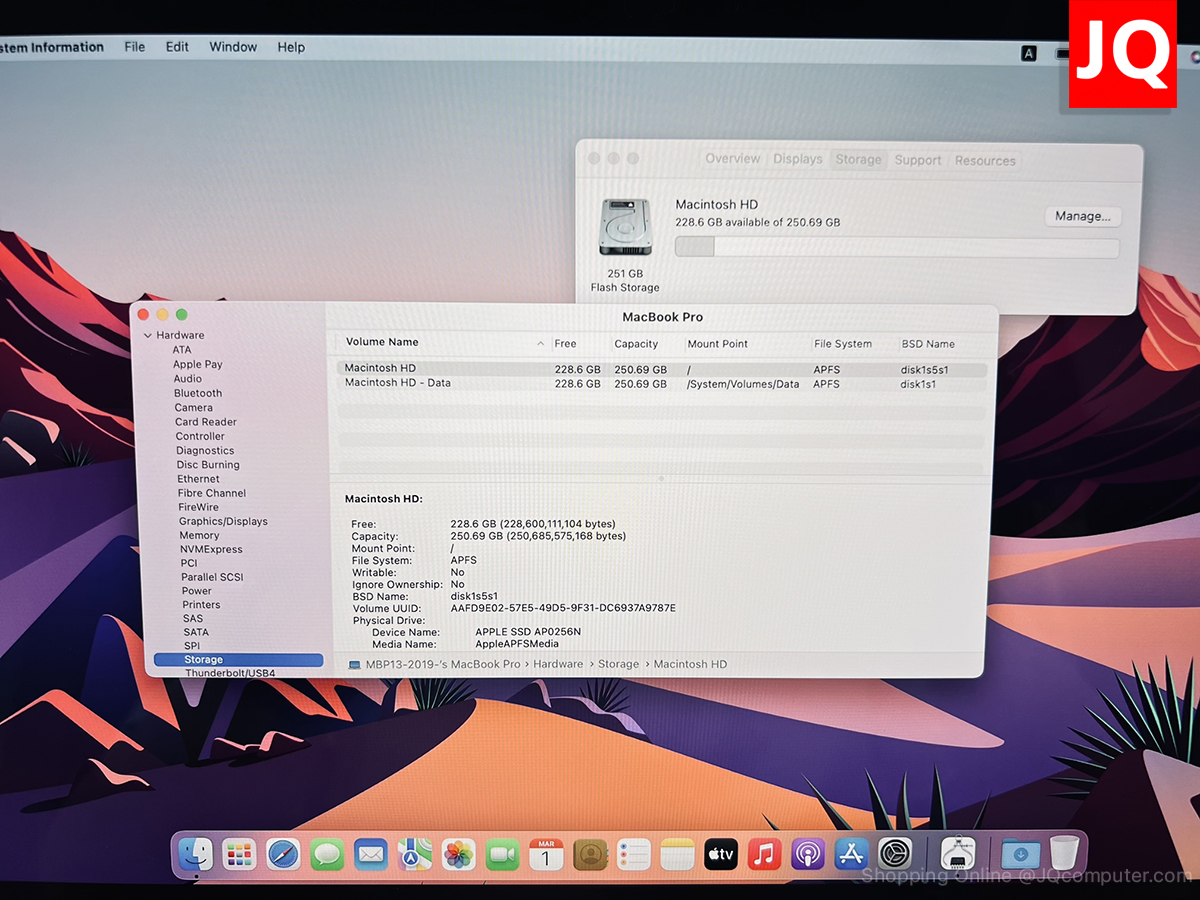The height and width of the screenshot is (900, 1200).
Task: Open System Preferences in dock
Action: pos(895,854)
